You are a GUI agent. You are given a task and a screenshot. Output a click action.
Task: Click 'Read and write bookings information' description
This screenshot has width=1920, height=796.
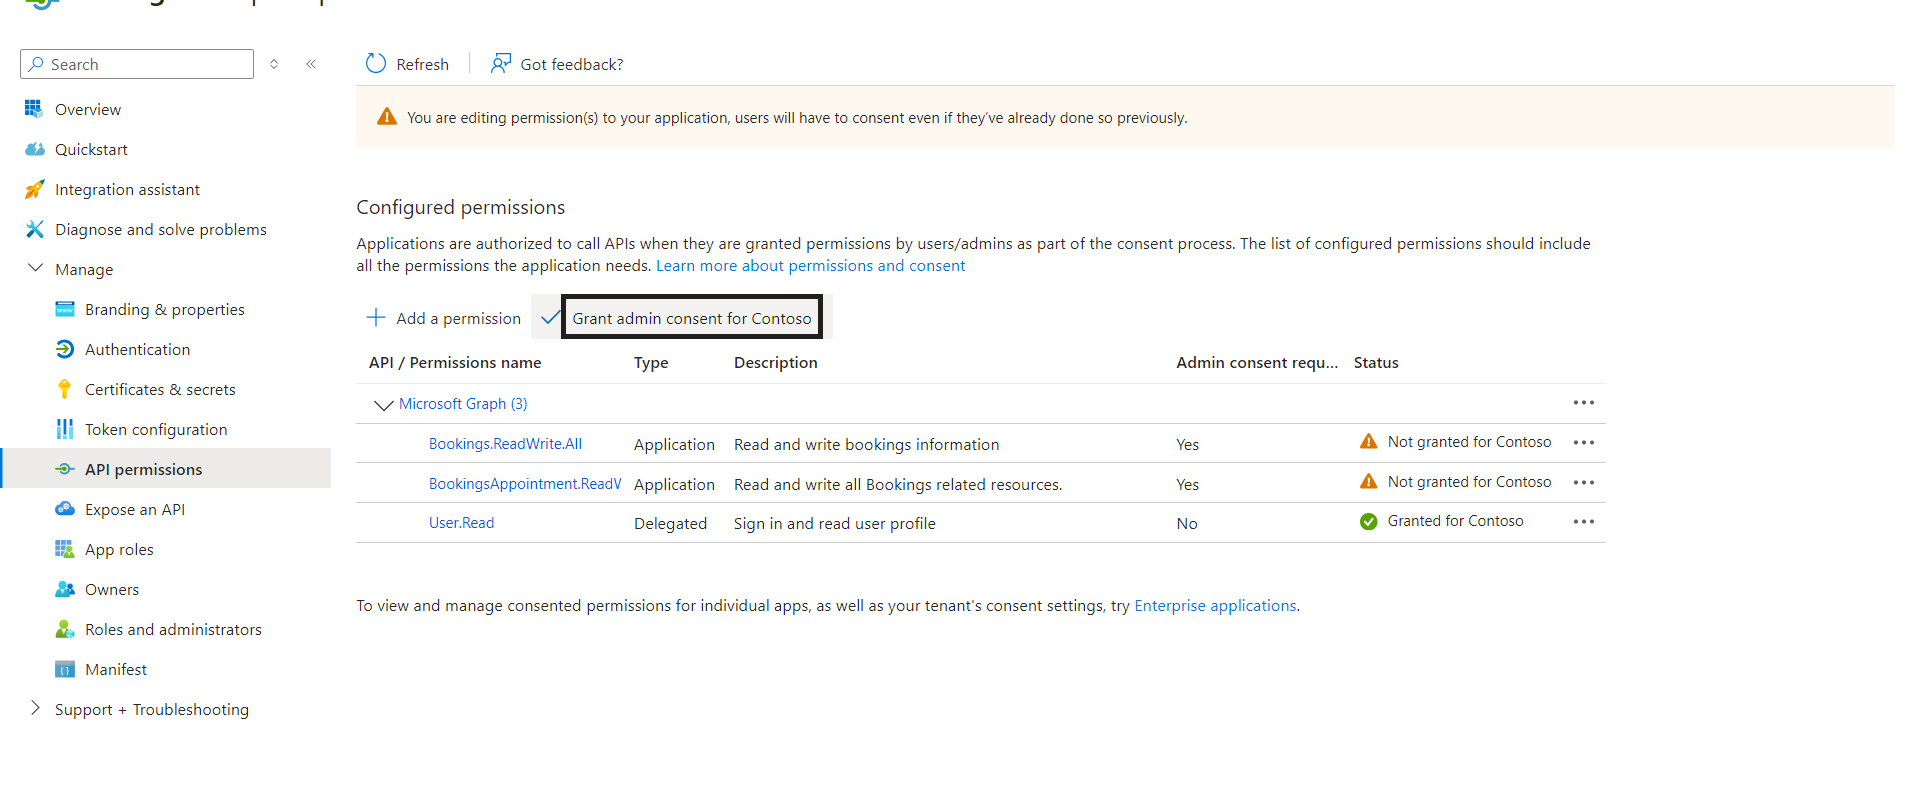pos(867,444)
